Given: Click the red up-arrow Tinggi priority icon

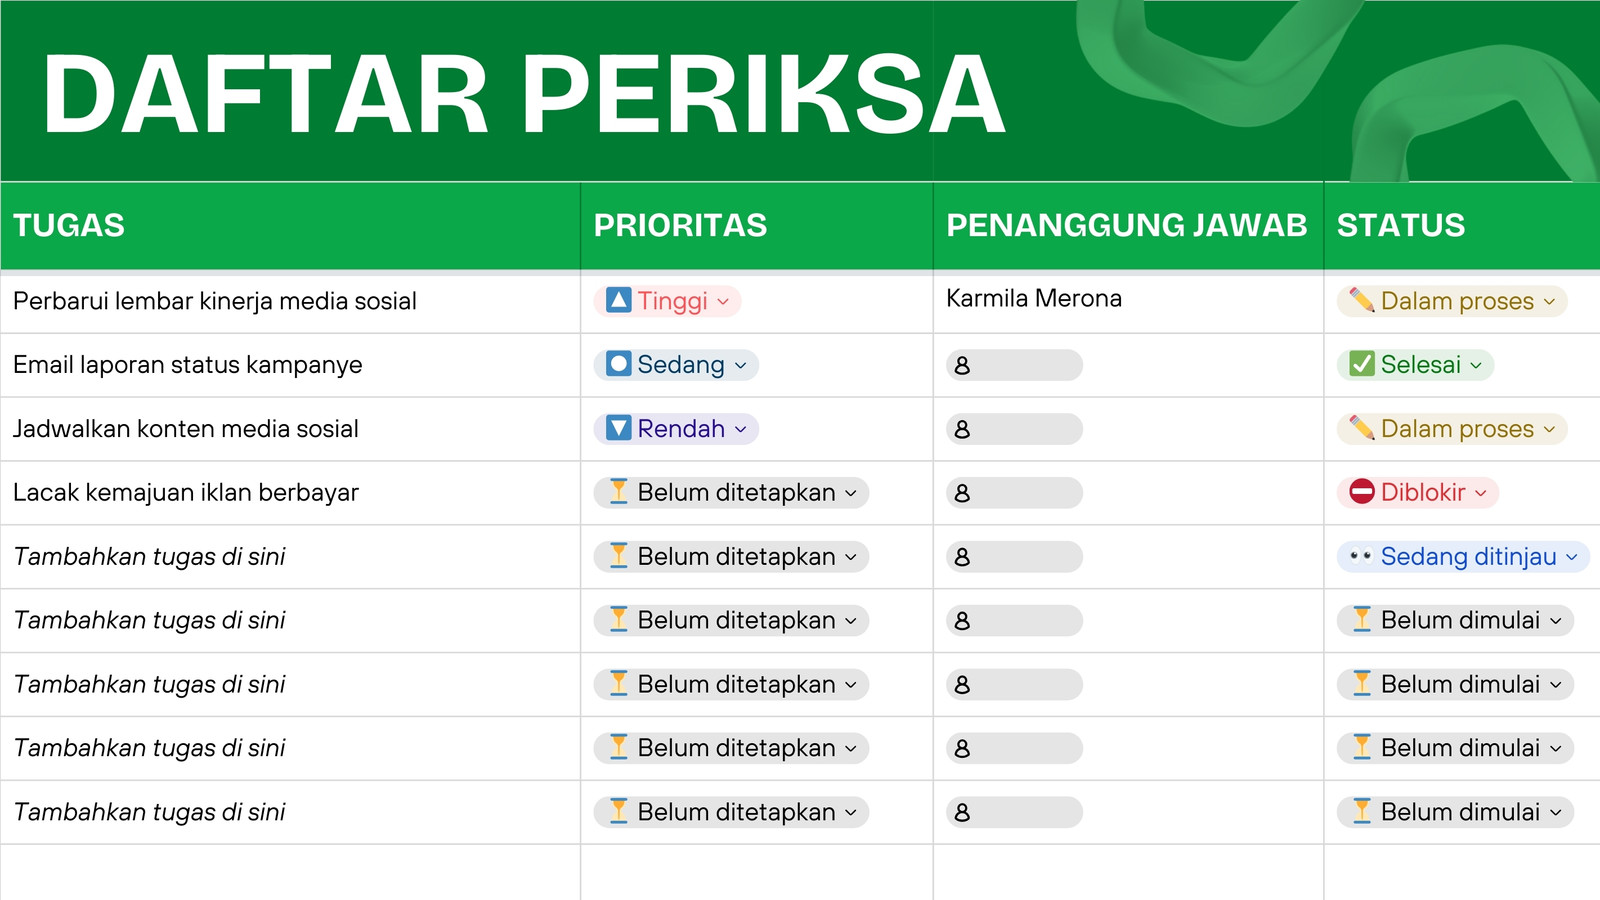Looking at the screenshot, I should [x=619, y=300].
